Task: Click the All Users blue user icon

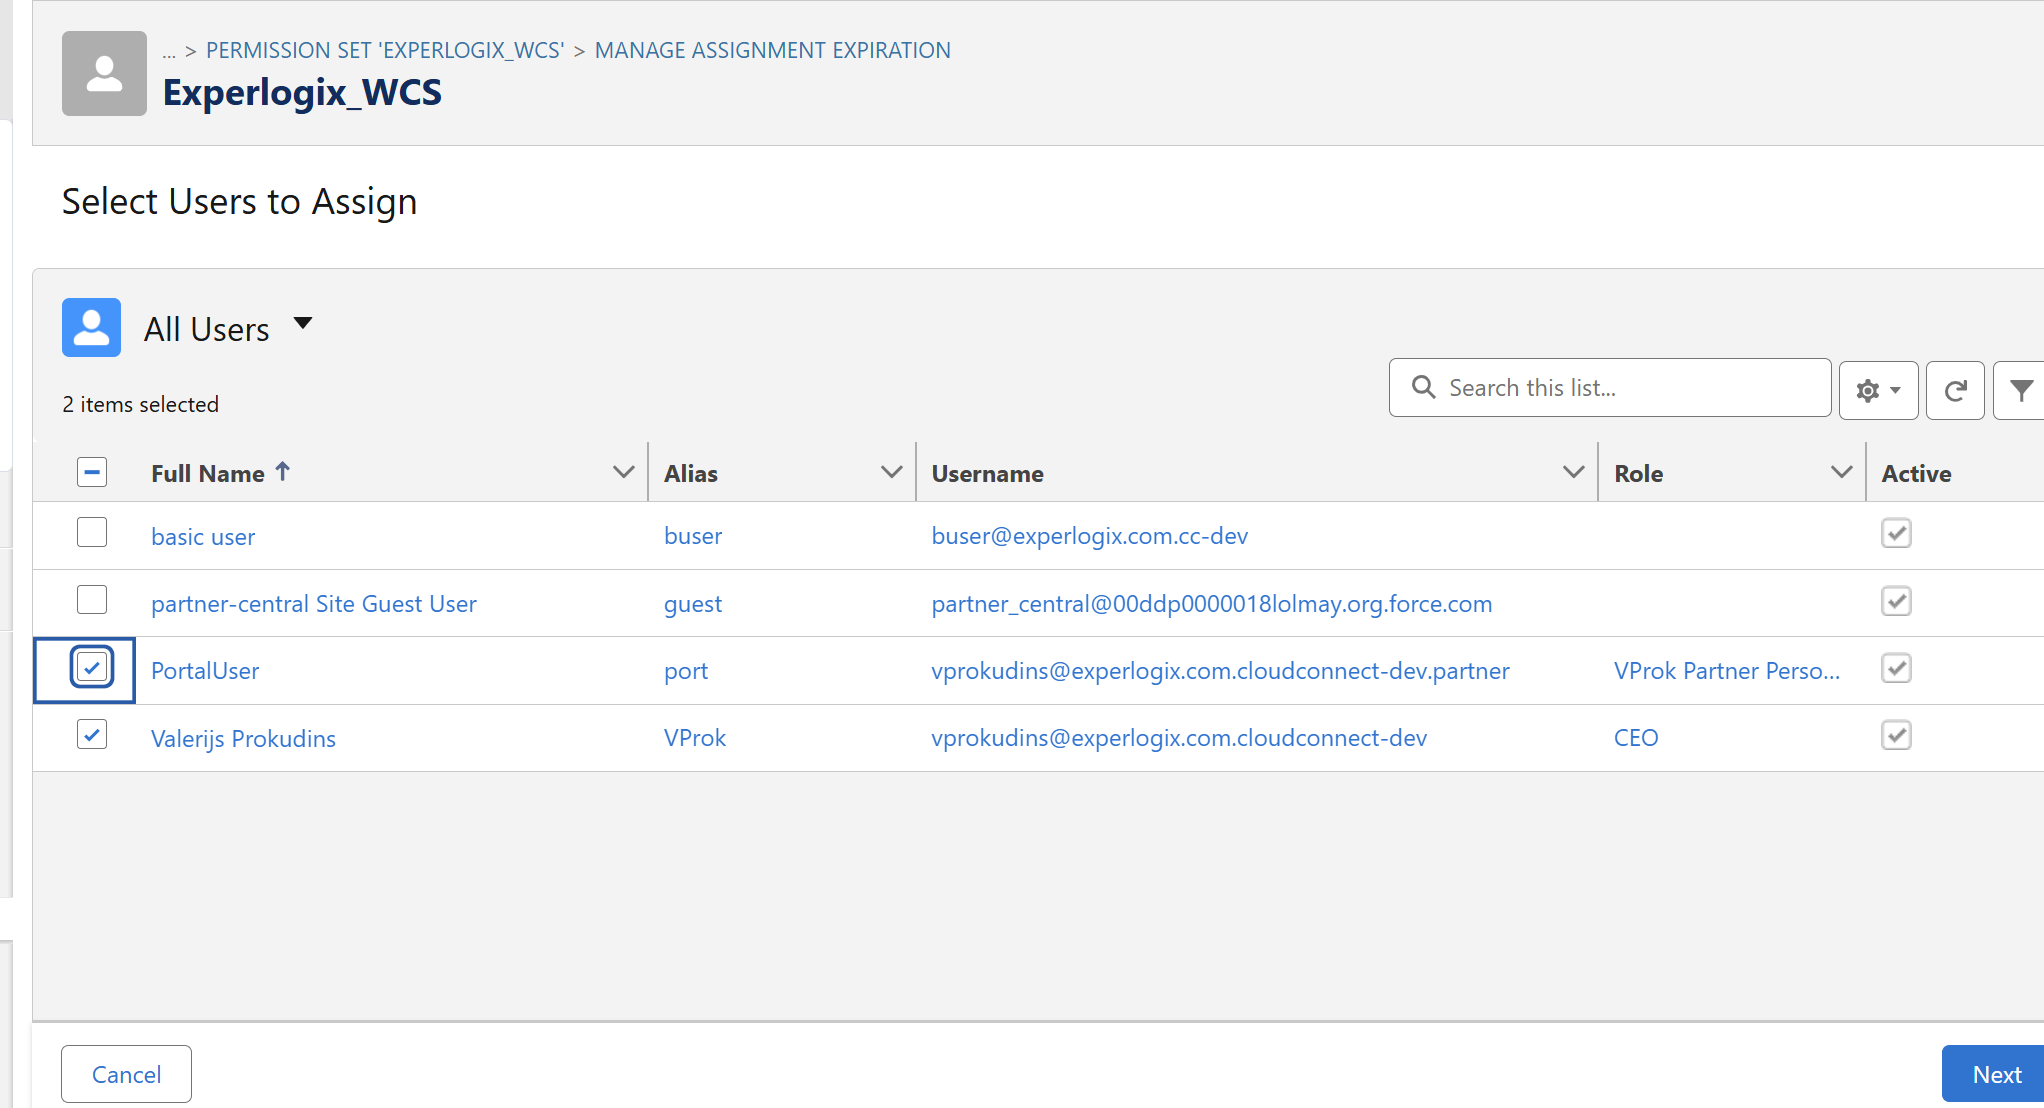Action: (92, 327)
